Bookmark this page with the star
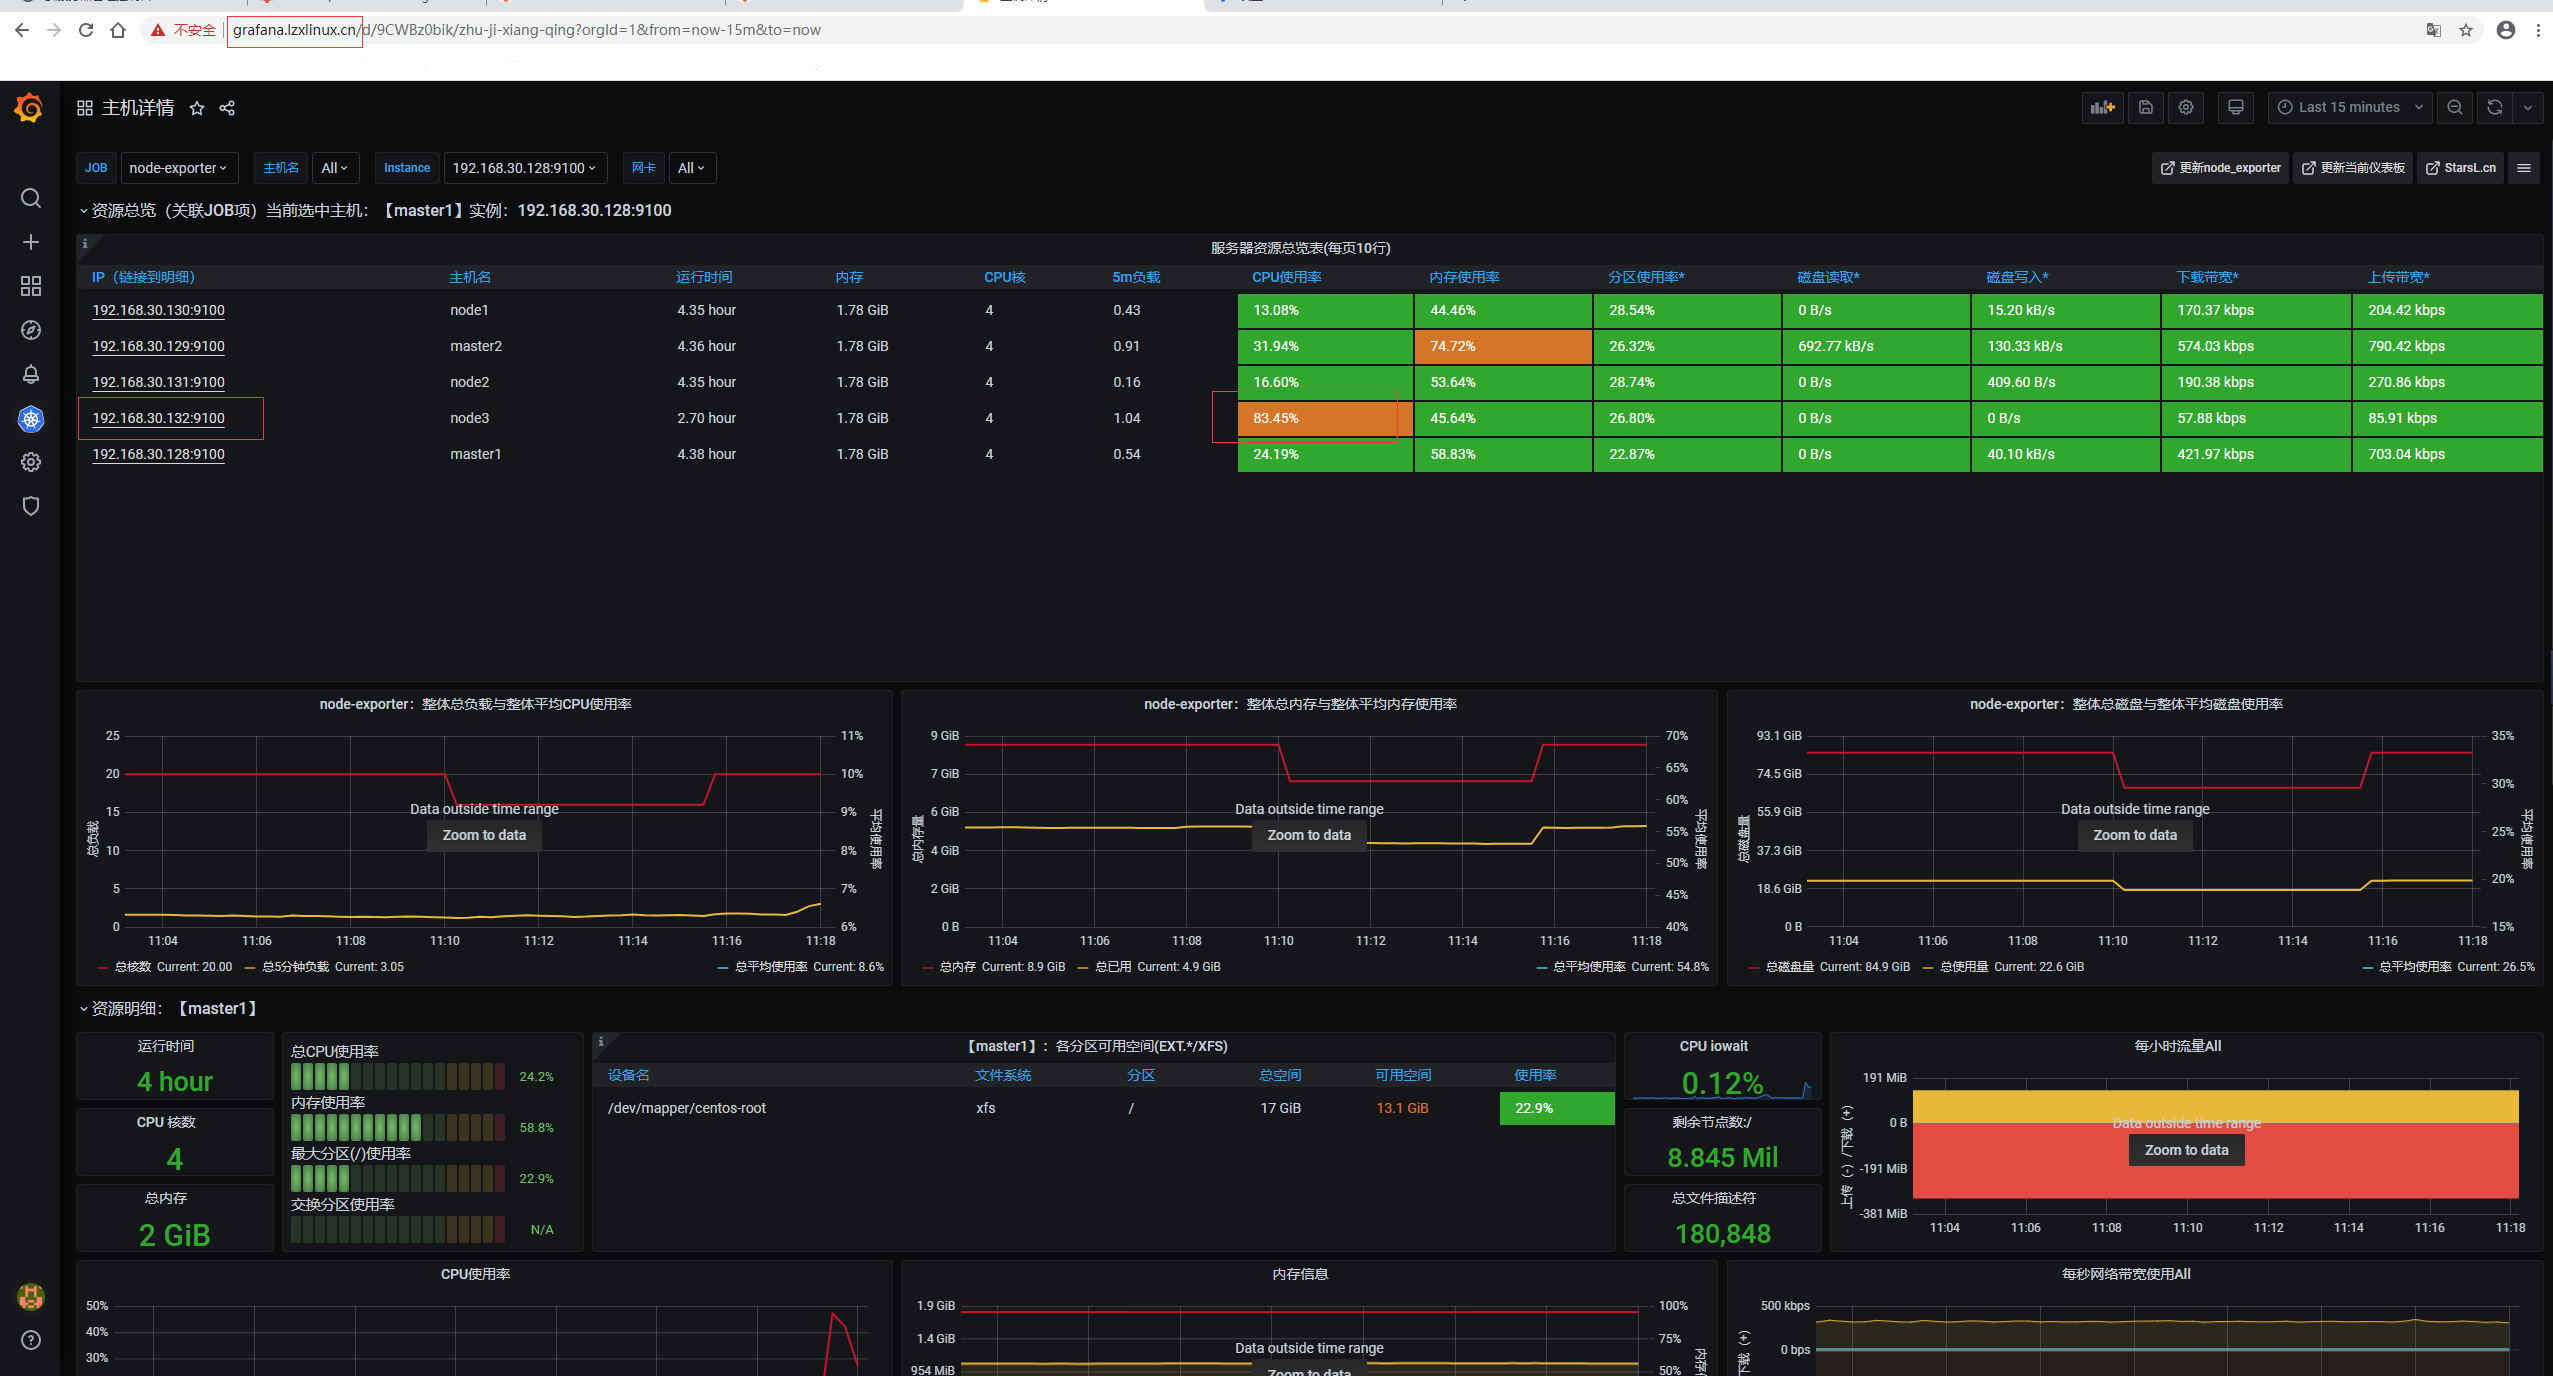The width and height of the screenshot is (2553, 1376). 2466,30
